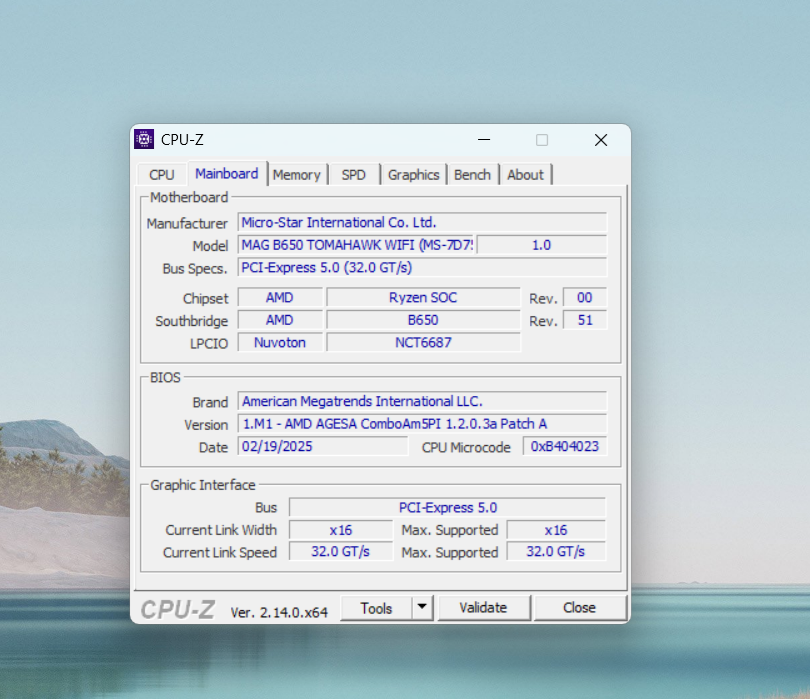Click the Mainboard tab

[226, 174]
